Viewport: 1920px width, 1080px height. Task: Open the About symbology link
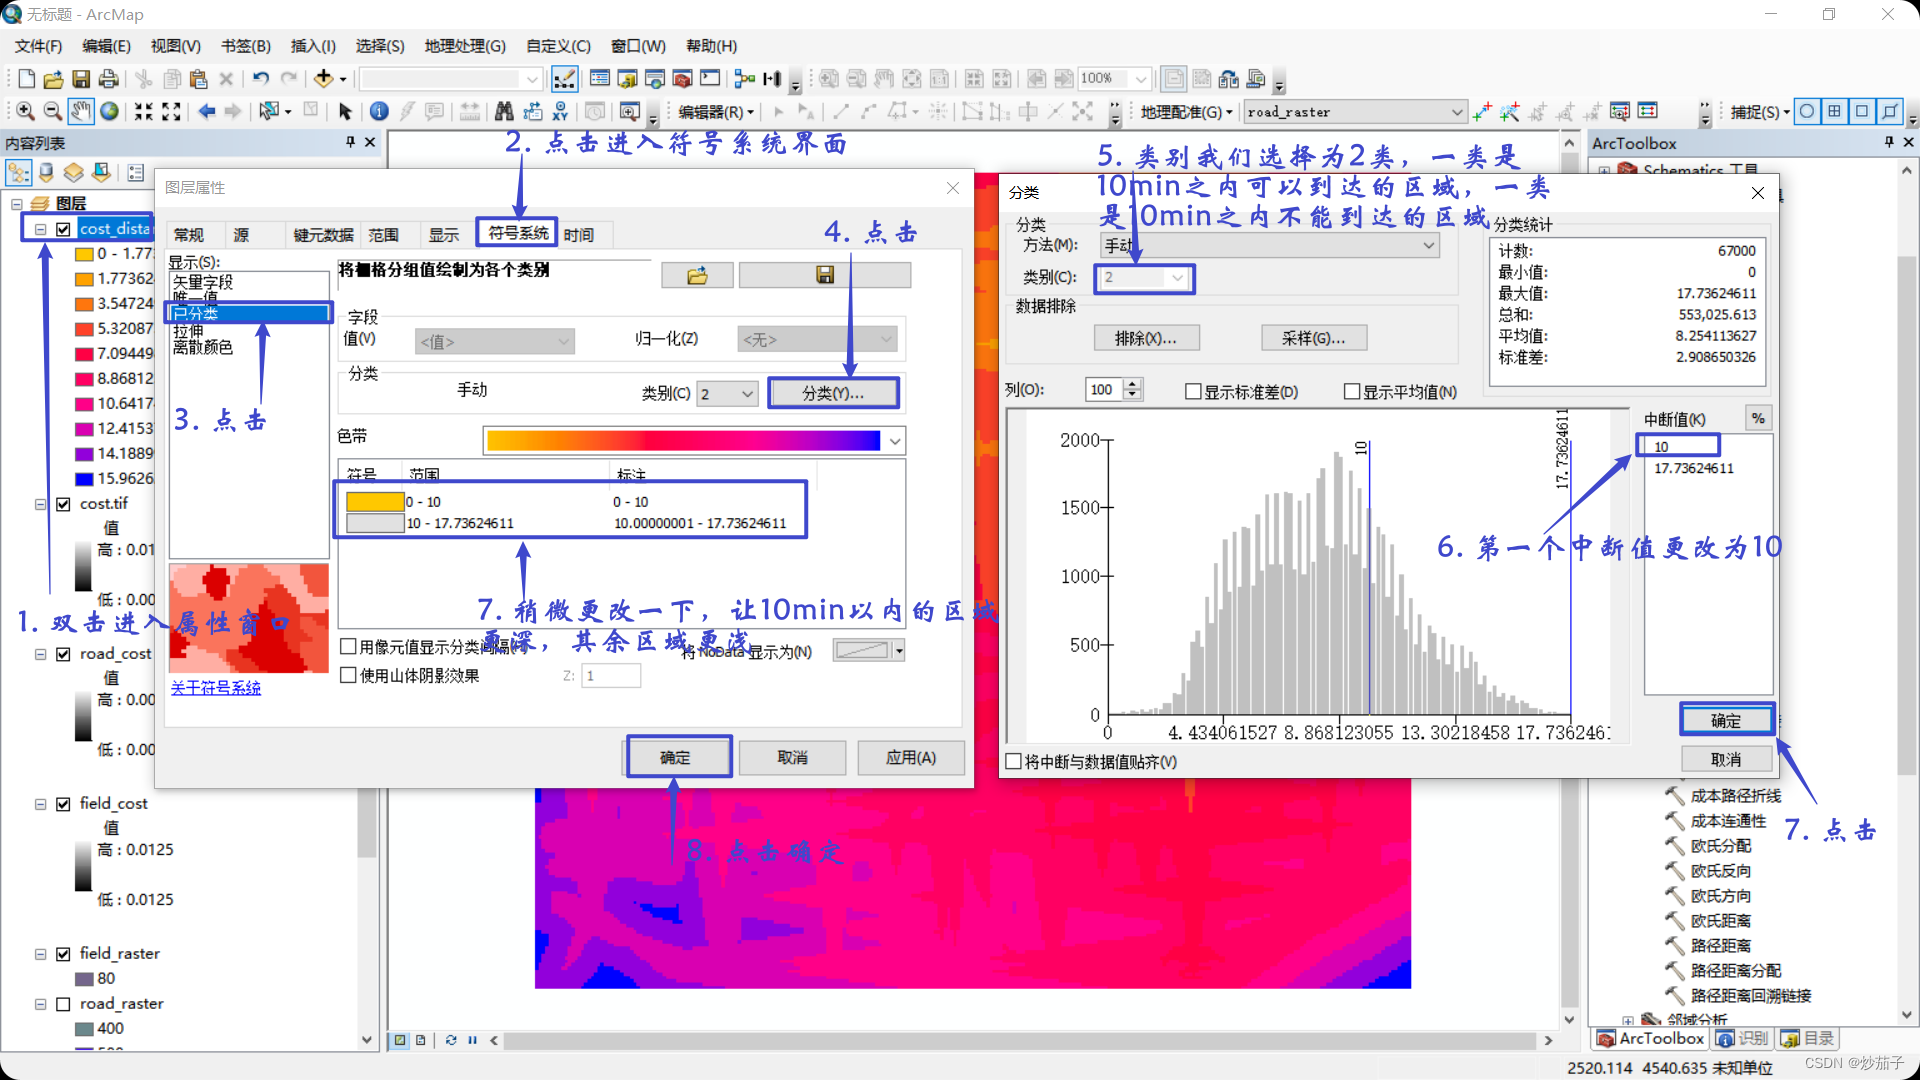[215, 688]
